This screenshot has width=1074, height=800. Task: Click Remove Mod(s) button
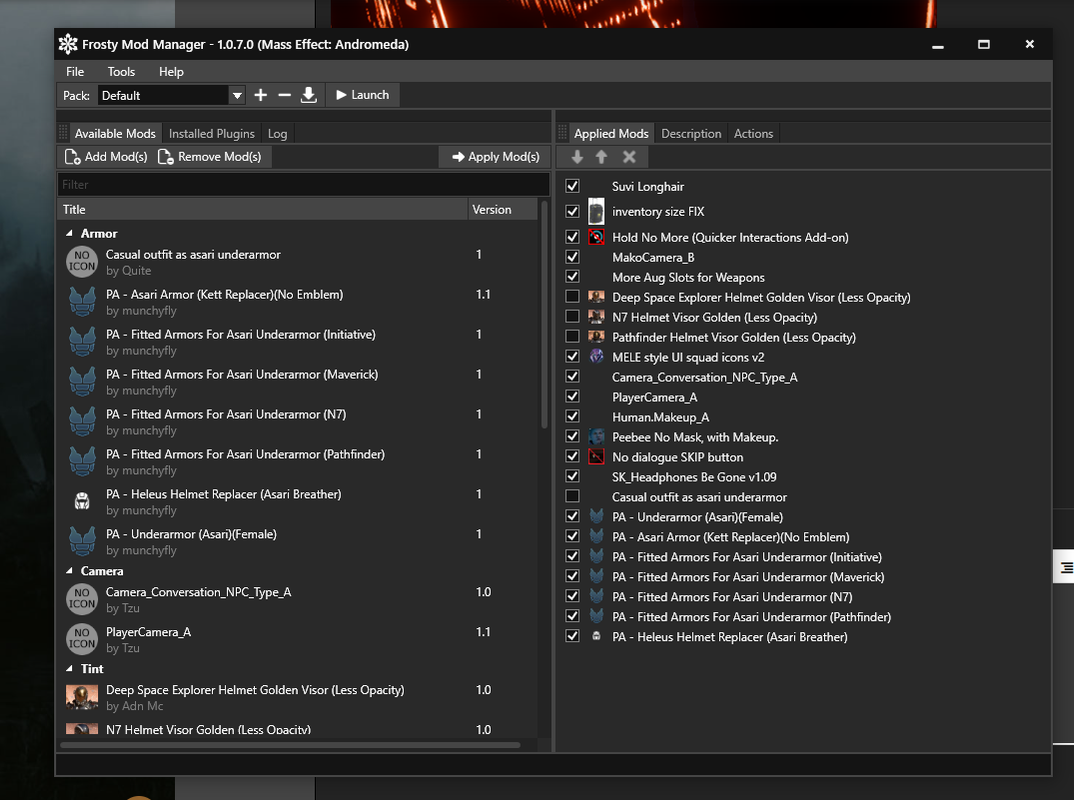pos(210,157)
